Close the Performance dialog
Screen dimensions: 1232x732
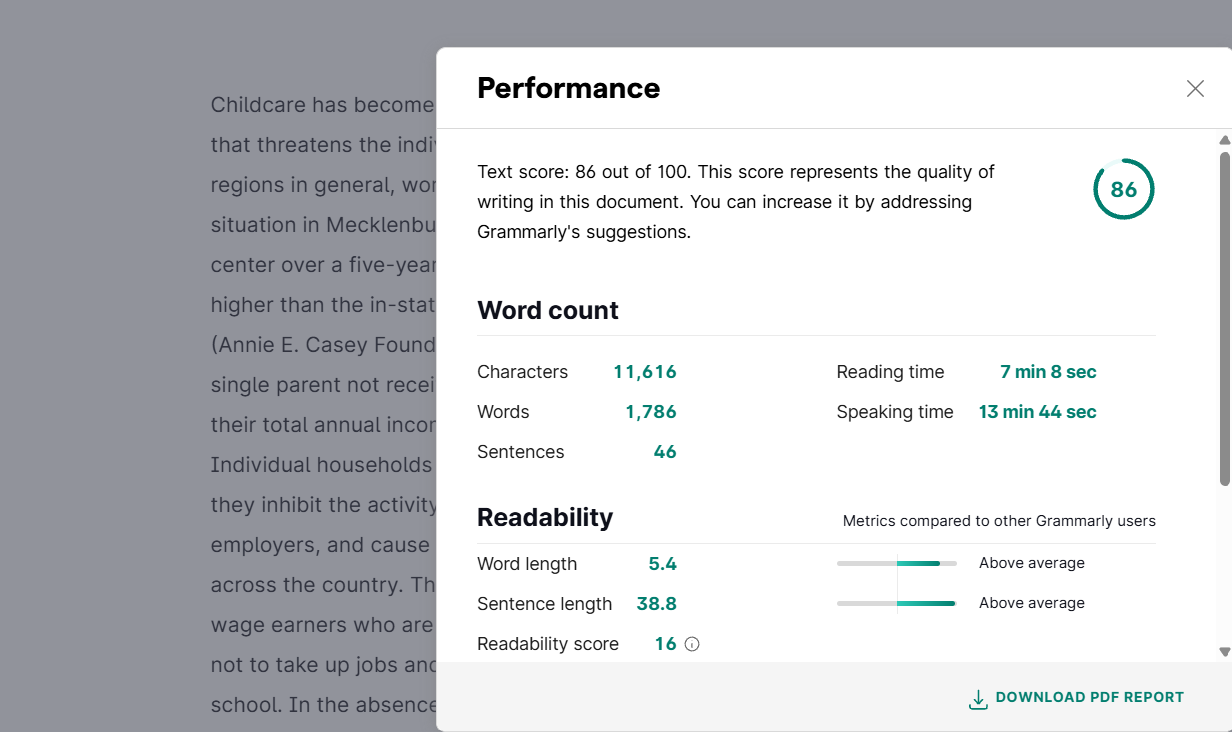pyautogui.click(x=1195, y=88)
